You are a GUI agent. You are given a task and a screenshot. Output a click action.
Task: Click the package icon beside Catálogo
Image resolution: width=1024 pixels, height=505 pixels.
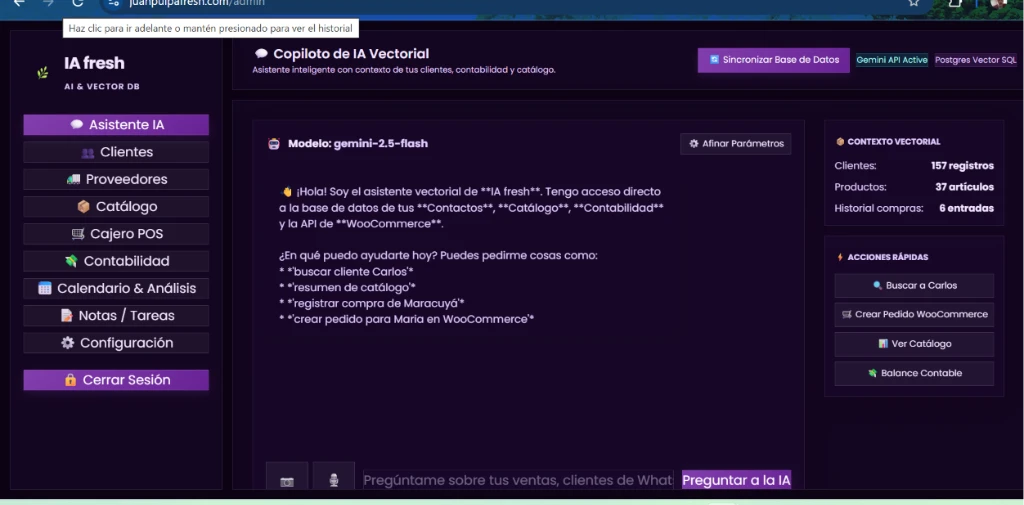pyautogui.click(x=83, y=206)
